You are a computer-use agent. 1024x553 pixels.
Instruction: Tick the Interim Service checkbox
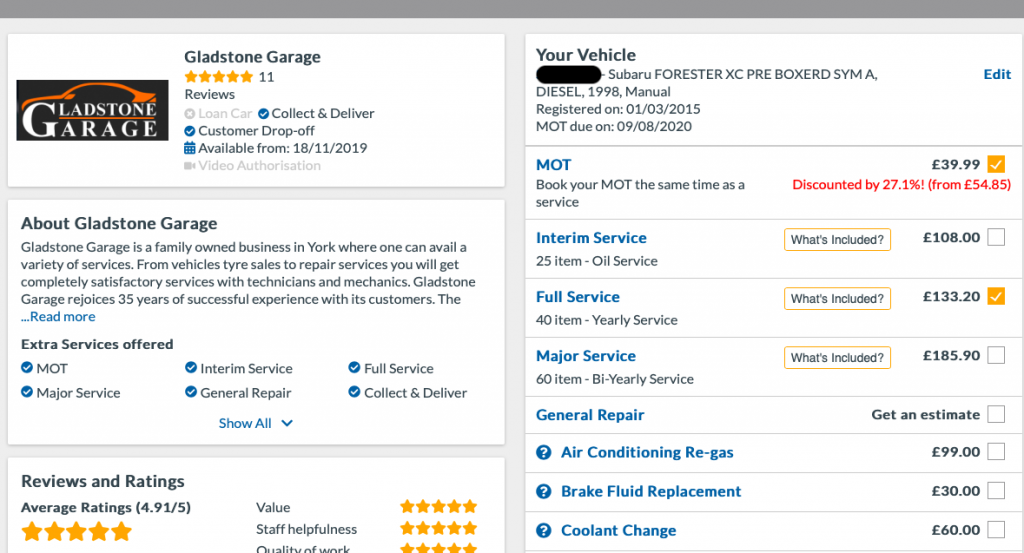tap(996, 237)
